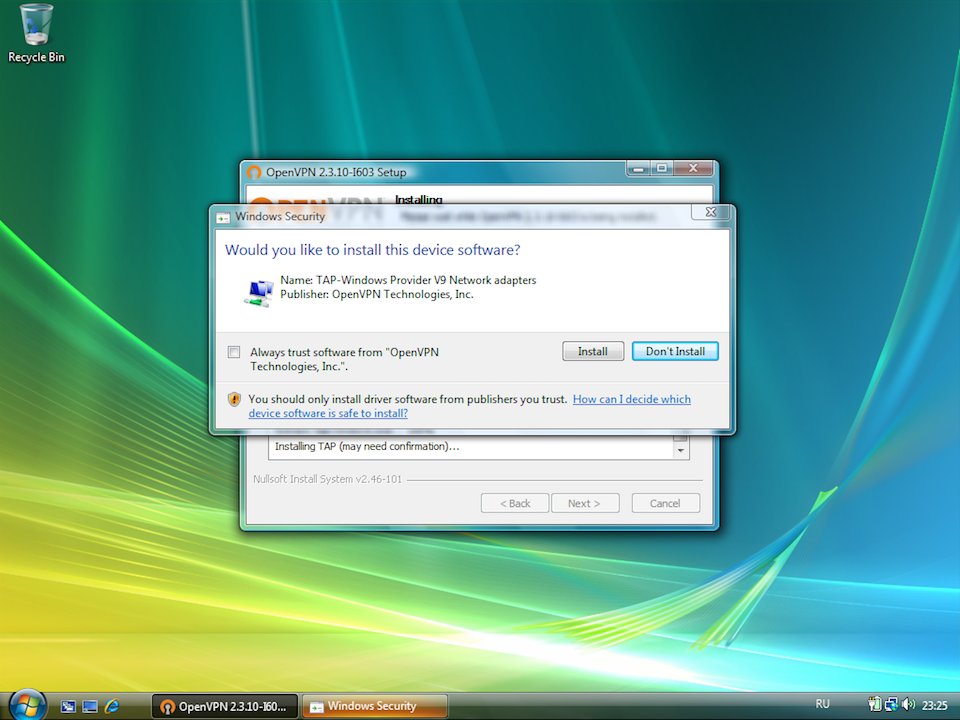Click the 'Would you like to install' heading
This screenshot has height=720, width=960.
[x=372, y=250]
